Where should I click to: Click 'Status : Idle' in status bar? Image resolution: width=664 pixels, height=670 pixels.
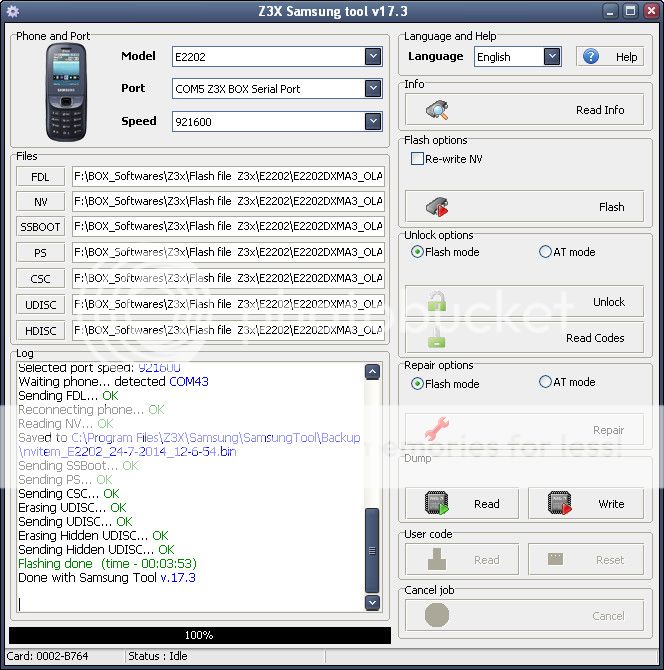[x=158, y=656]
